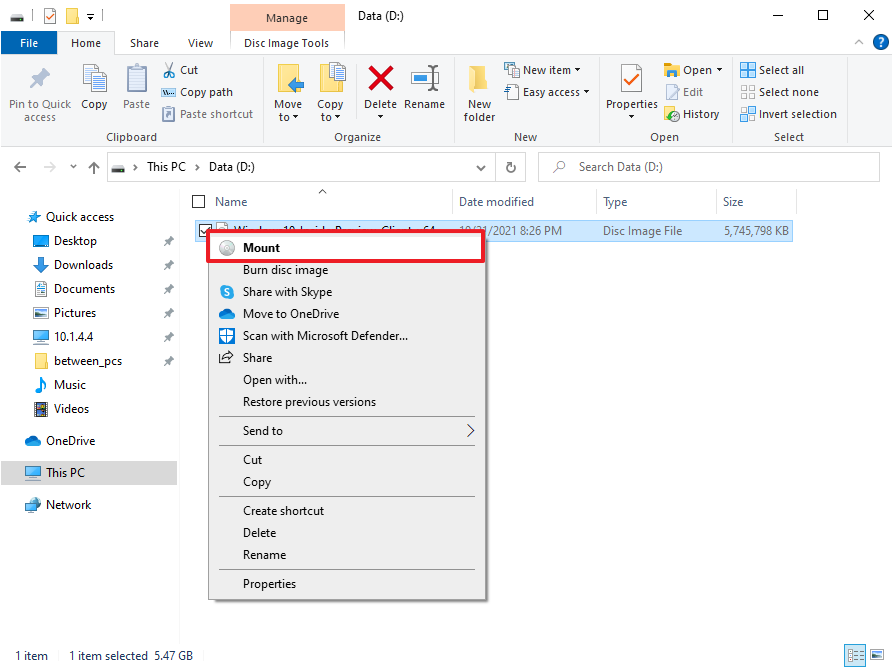Image resolution: width=893 pixels, height=668 pixels.
Task: Click inside the Search Data (D:) box
Action: 700,166
